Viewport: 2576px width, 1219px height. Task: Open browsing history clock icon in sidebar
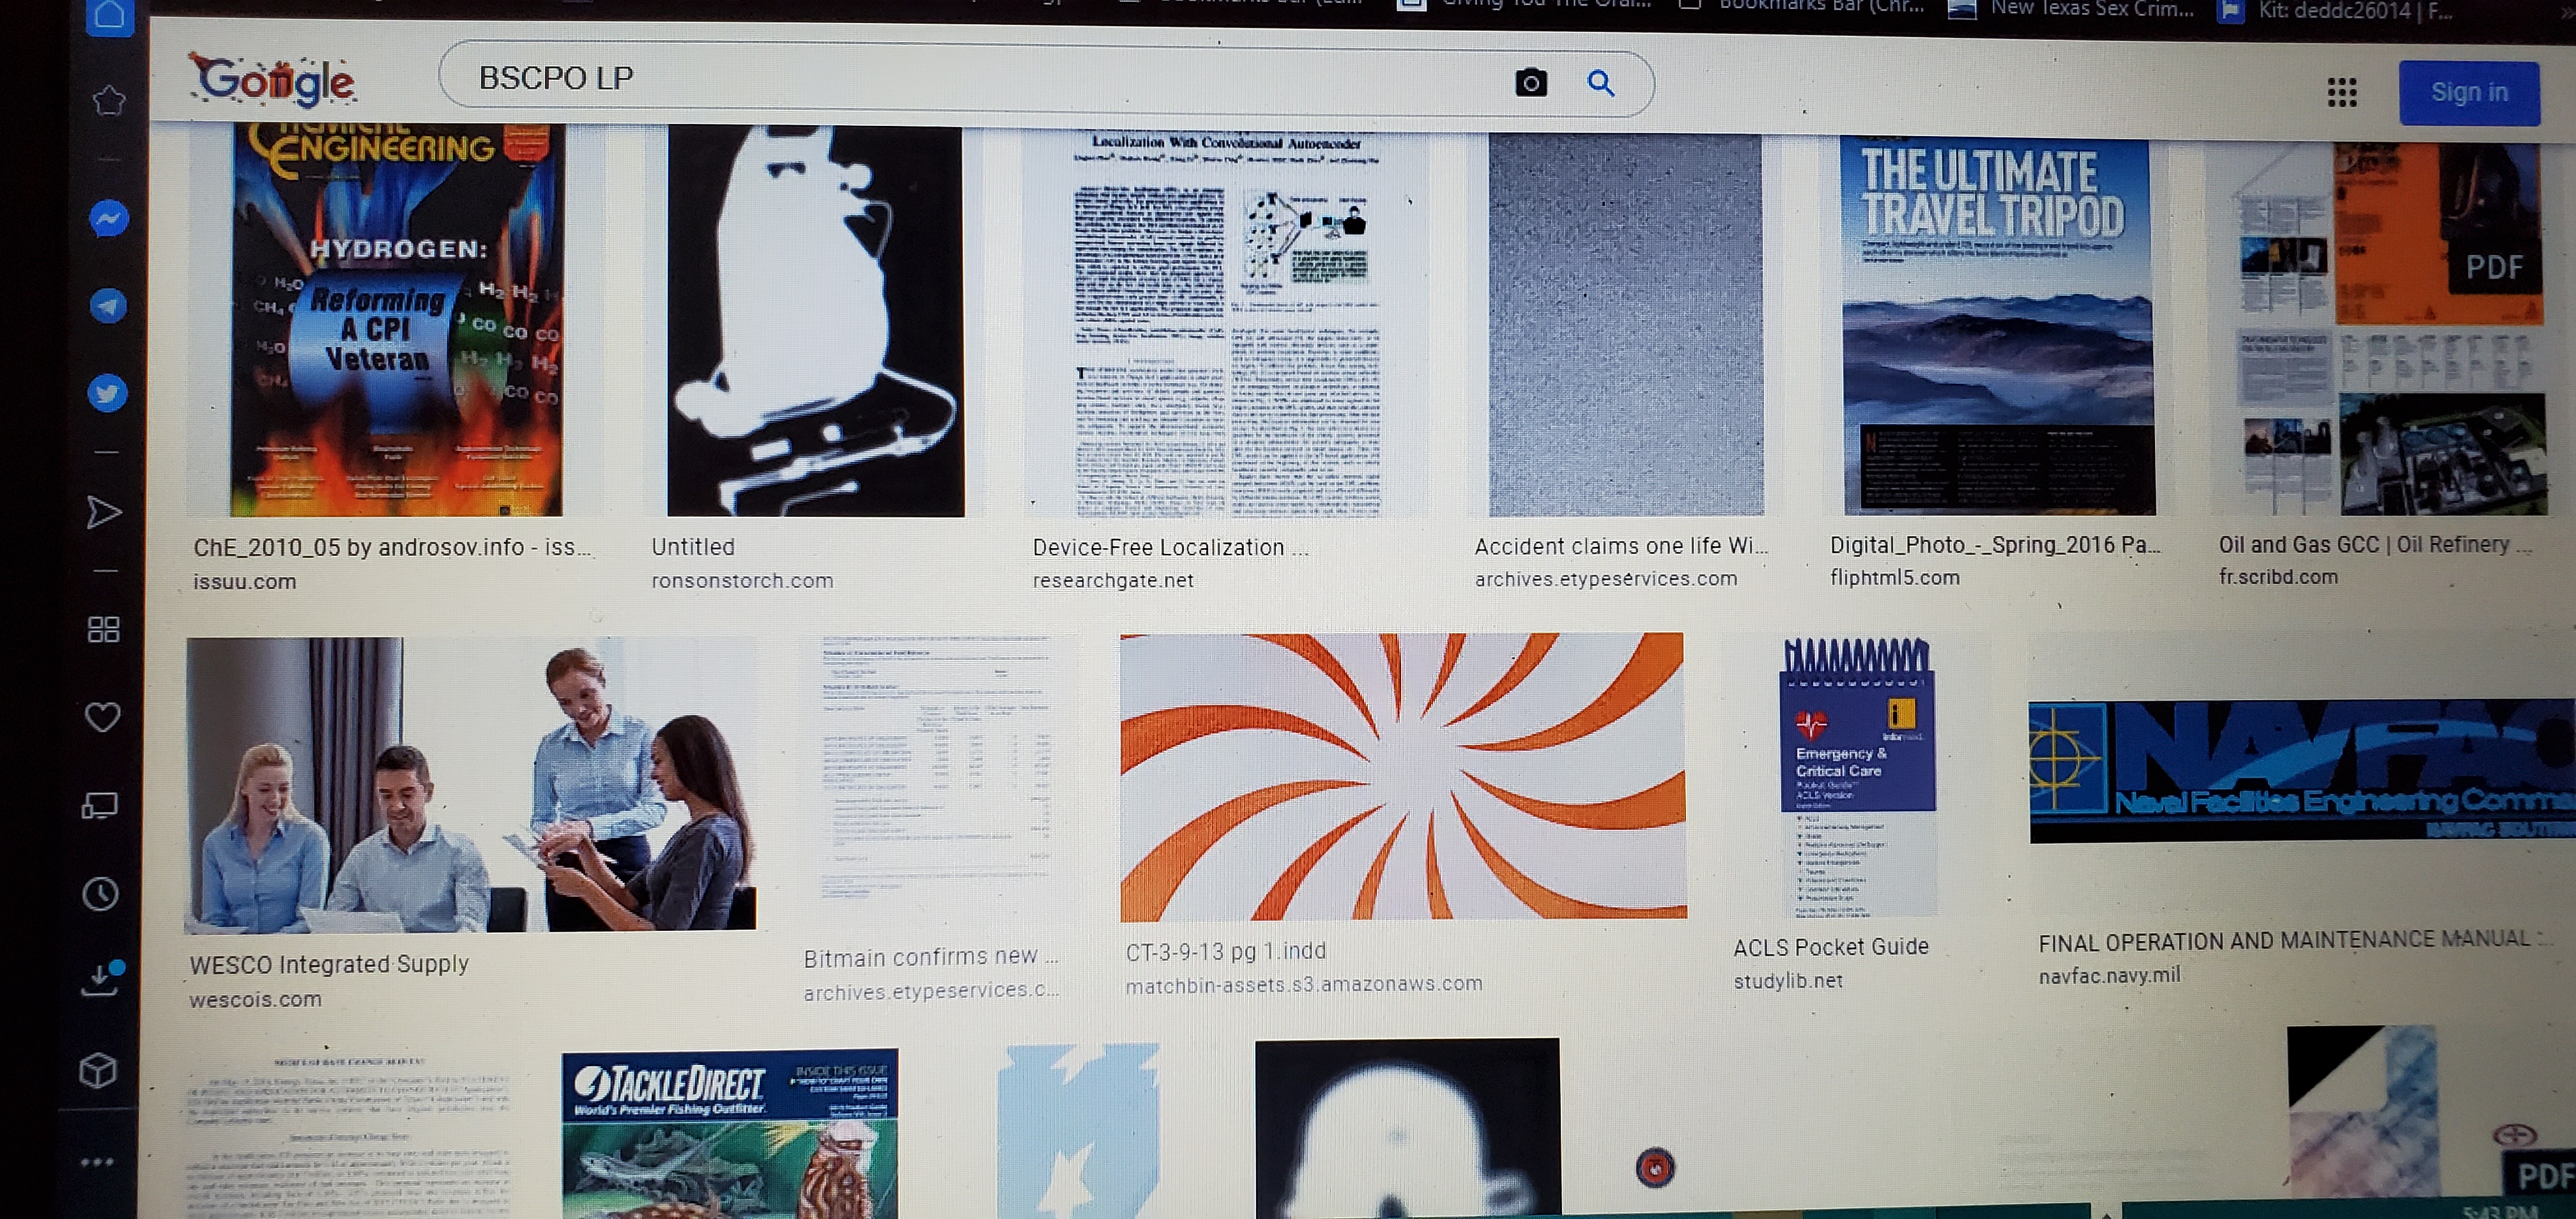(x=101, y=893)
